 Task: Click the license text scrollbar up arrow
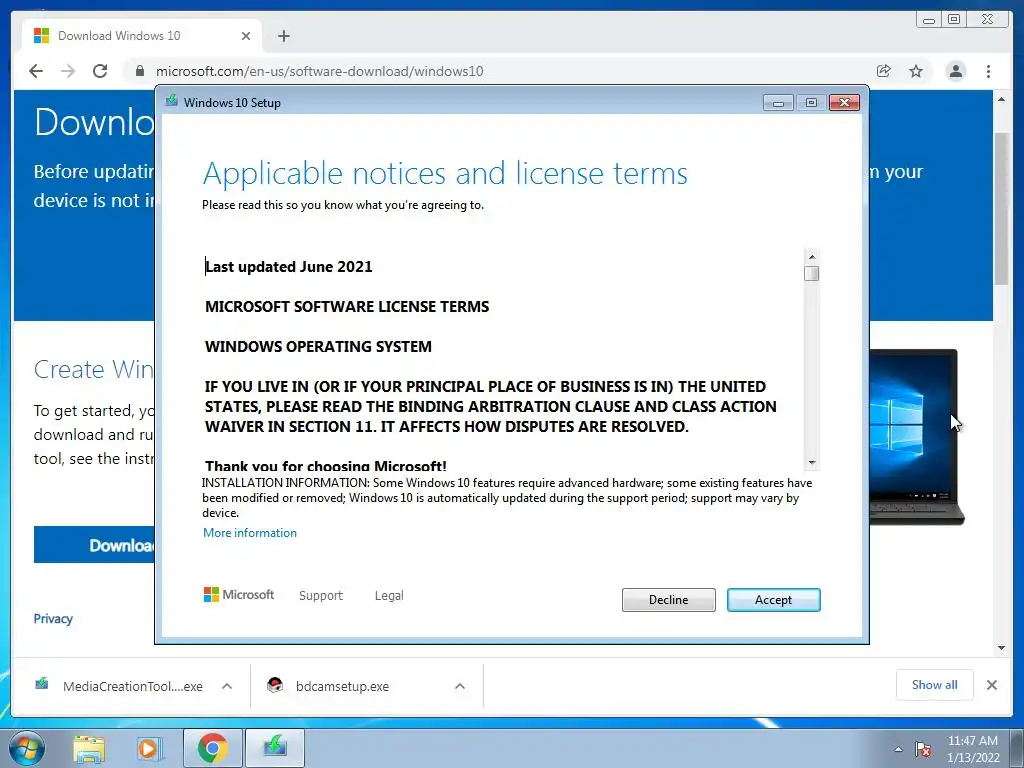[x=812, y=257]
